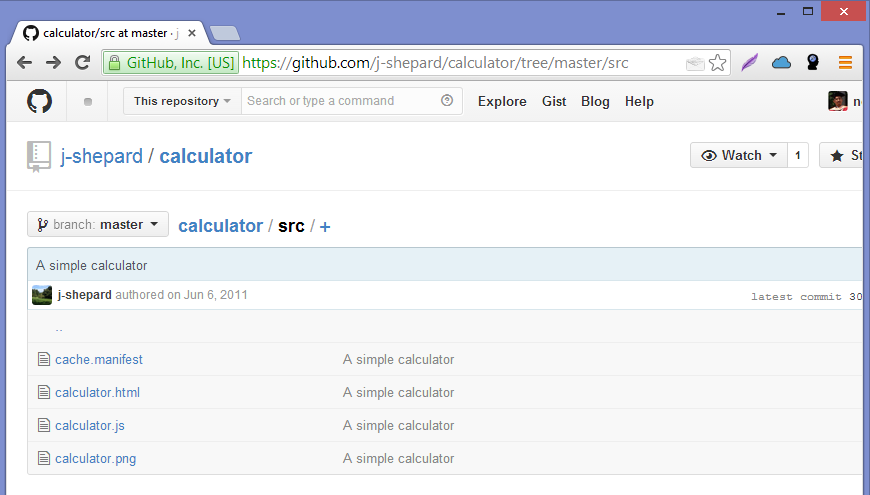This screenshot has width=870, height=495.
Task: Click the plus icon to create new file
Action: (x=325, y=227)
